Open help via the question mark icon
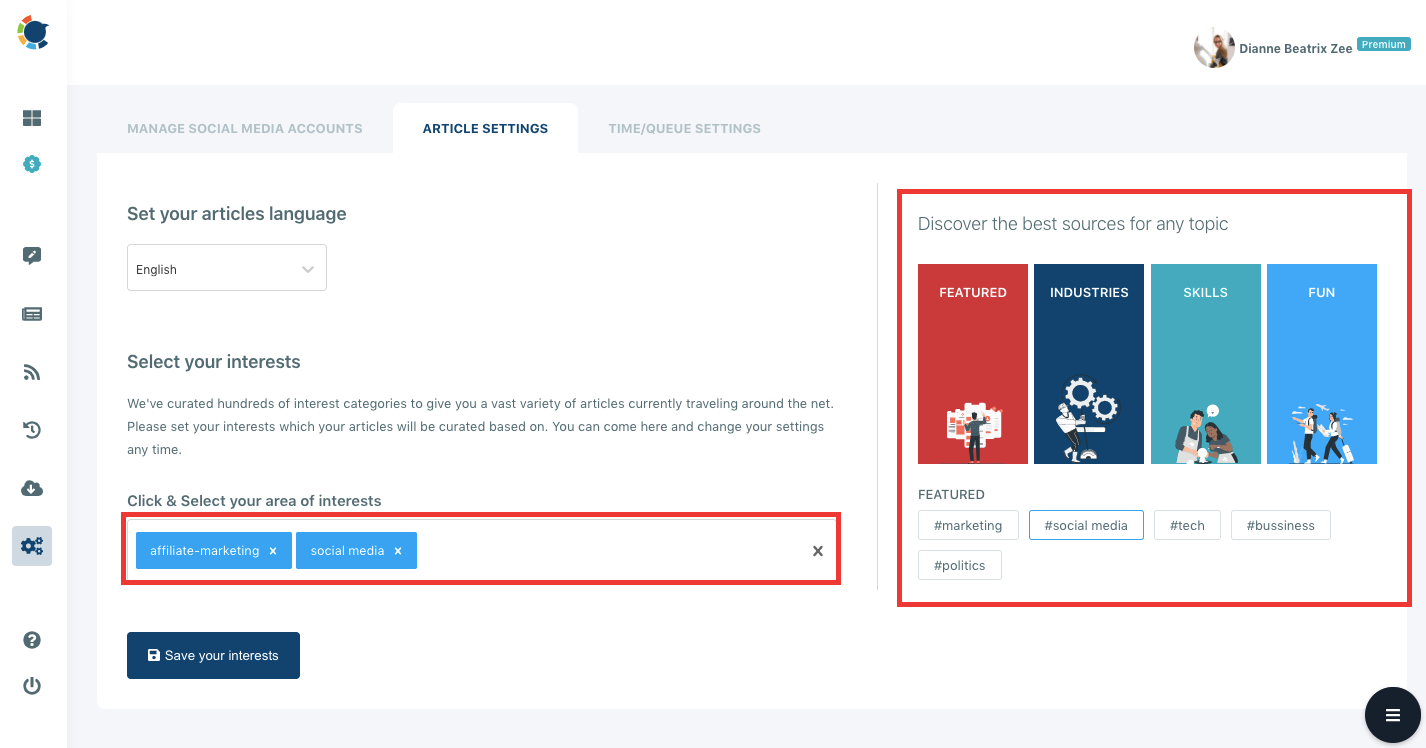1426x748 pixels. point(31,639)
